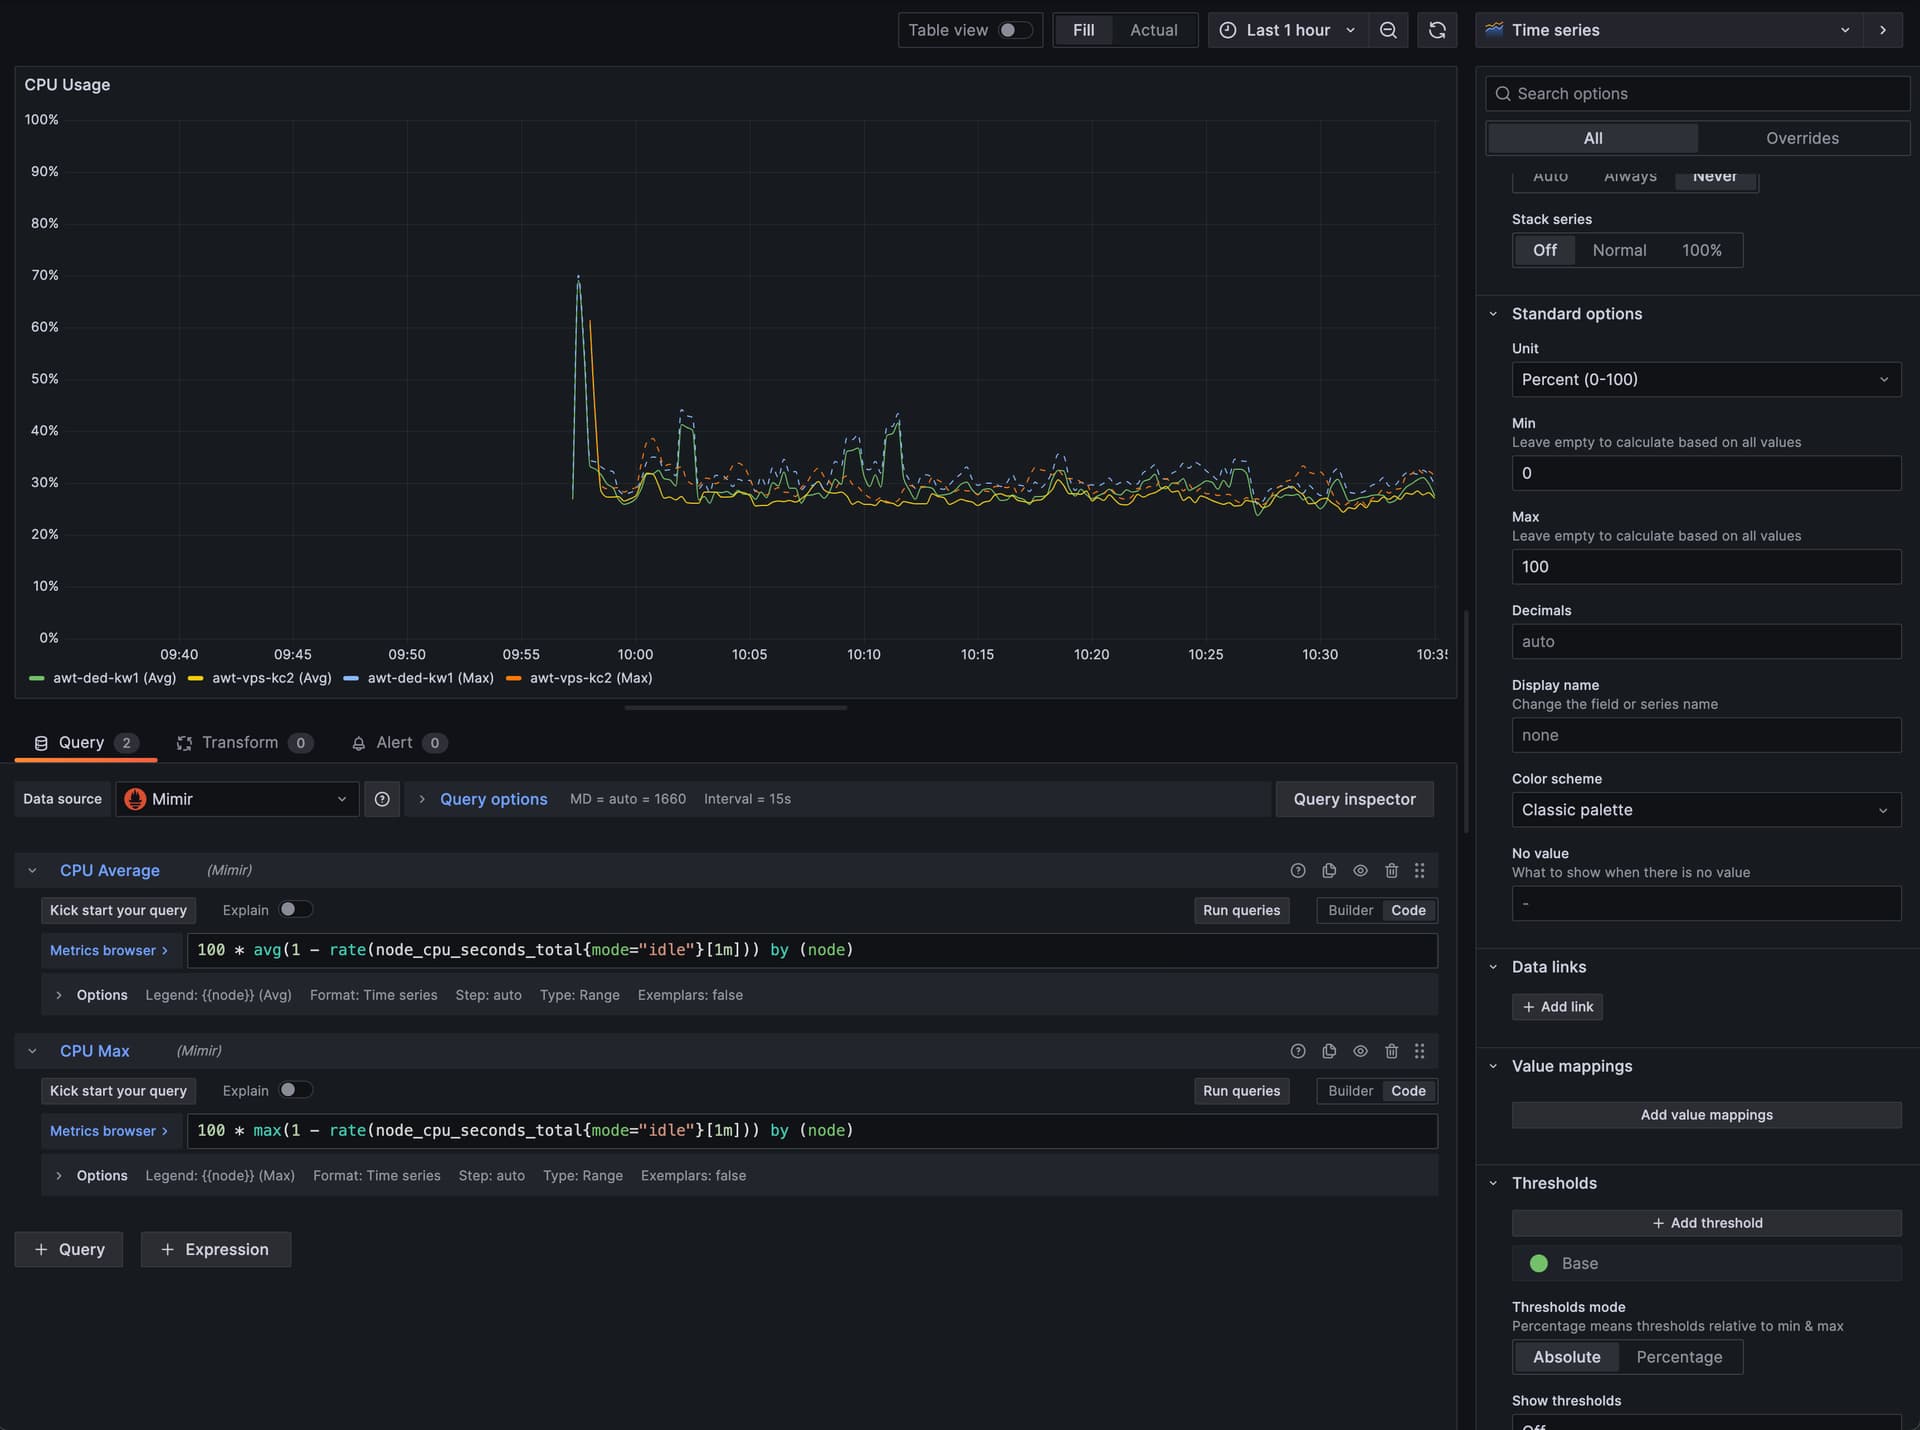
Task: Click the query options help circle icon
Action: (381, 799)
